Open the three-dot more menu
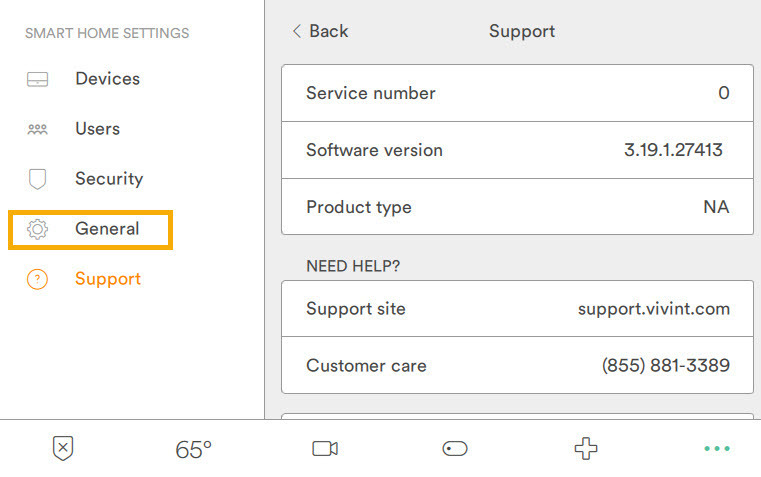This screenshot has height=477, width=761. tap(717, 448)
